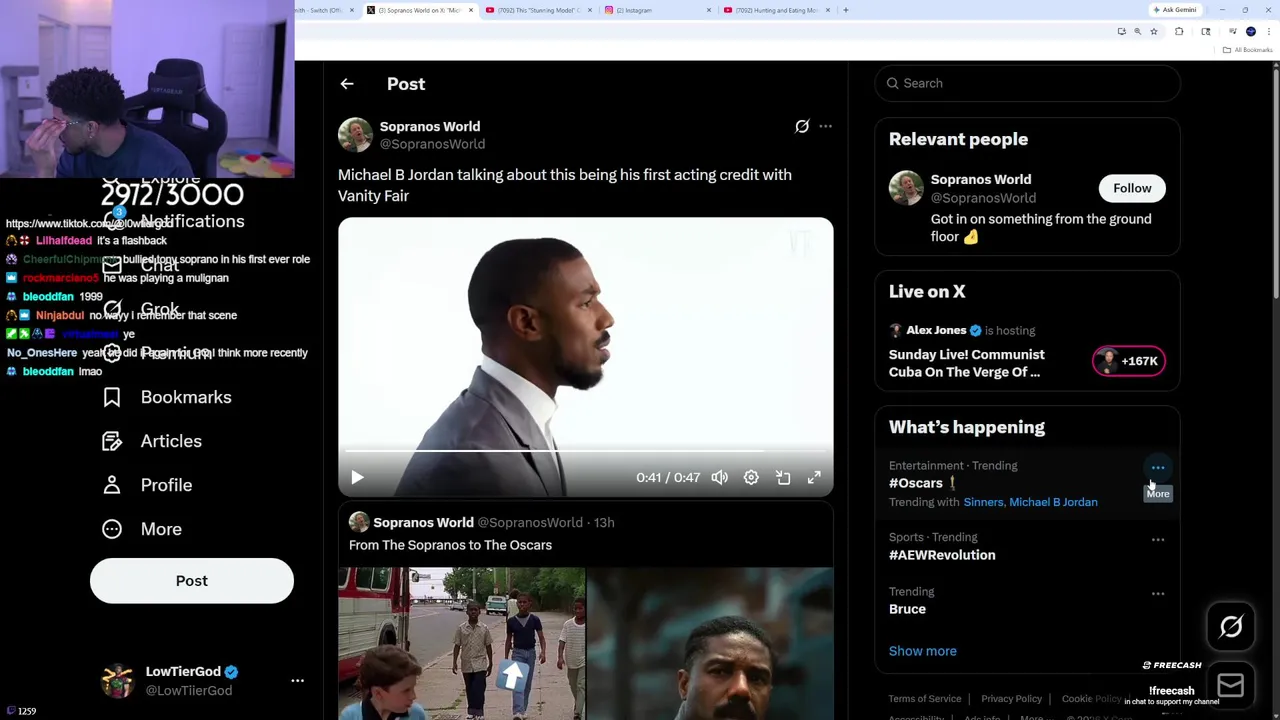Open browser zoom magnifier icon
This screenshot has width=1280, height=720.
click(1137, 32)
